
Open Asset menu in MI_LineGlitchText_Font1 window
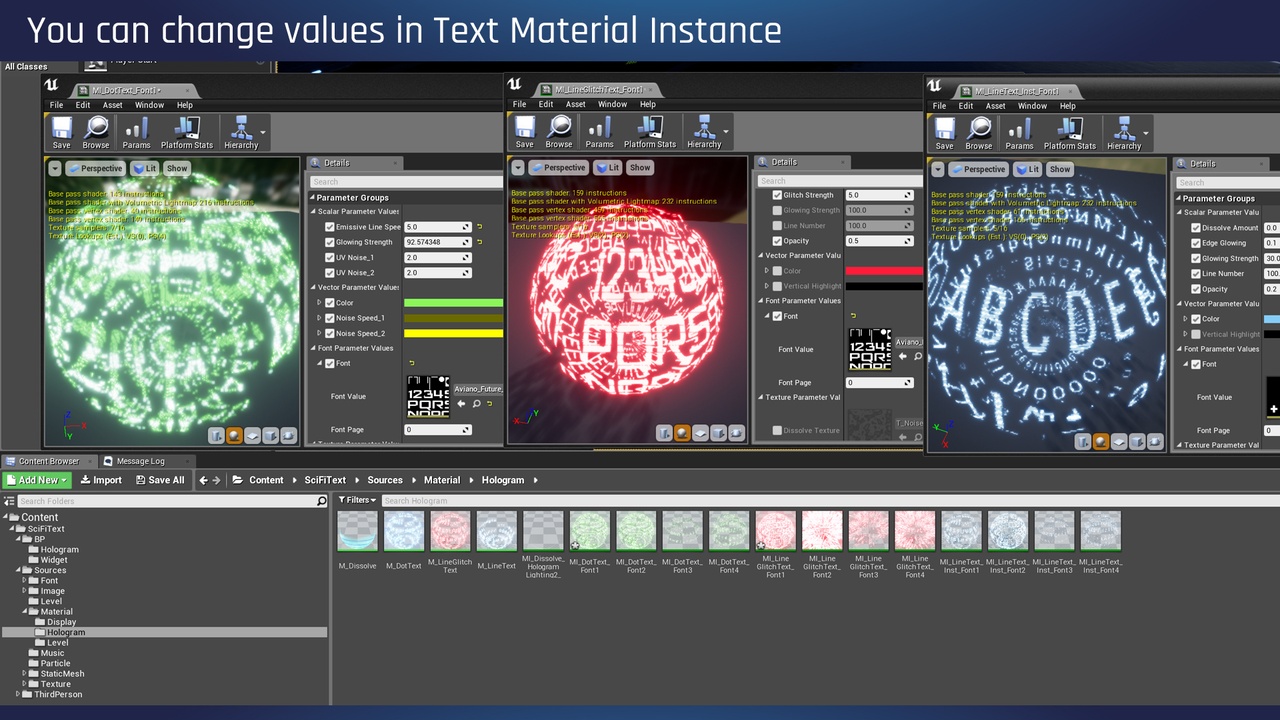pyautogui.click(x=576, y=104)
